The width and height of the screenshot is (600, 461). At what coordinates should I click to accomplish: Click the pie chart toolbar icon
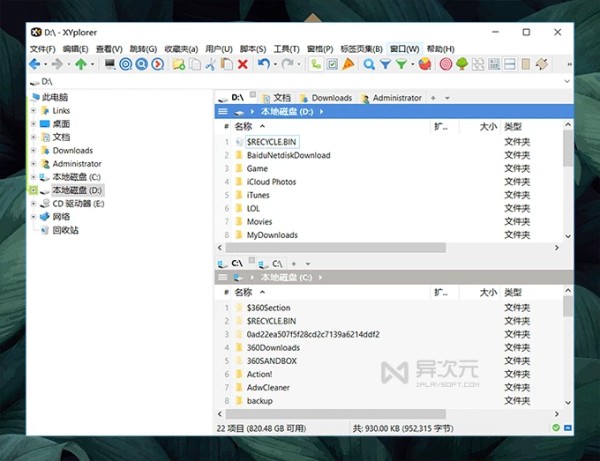pyautogui.click(x=425, y=64)
